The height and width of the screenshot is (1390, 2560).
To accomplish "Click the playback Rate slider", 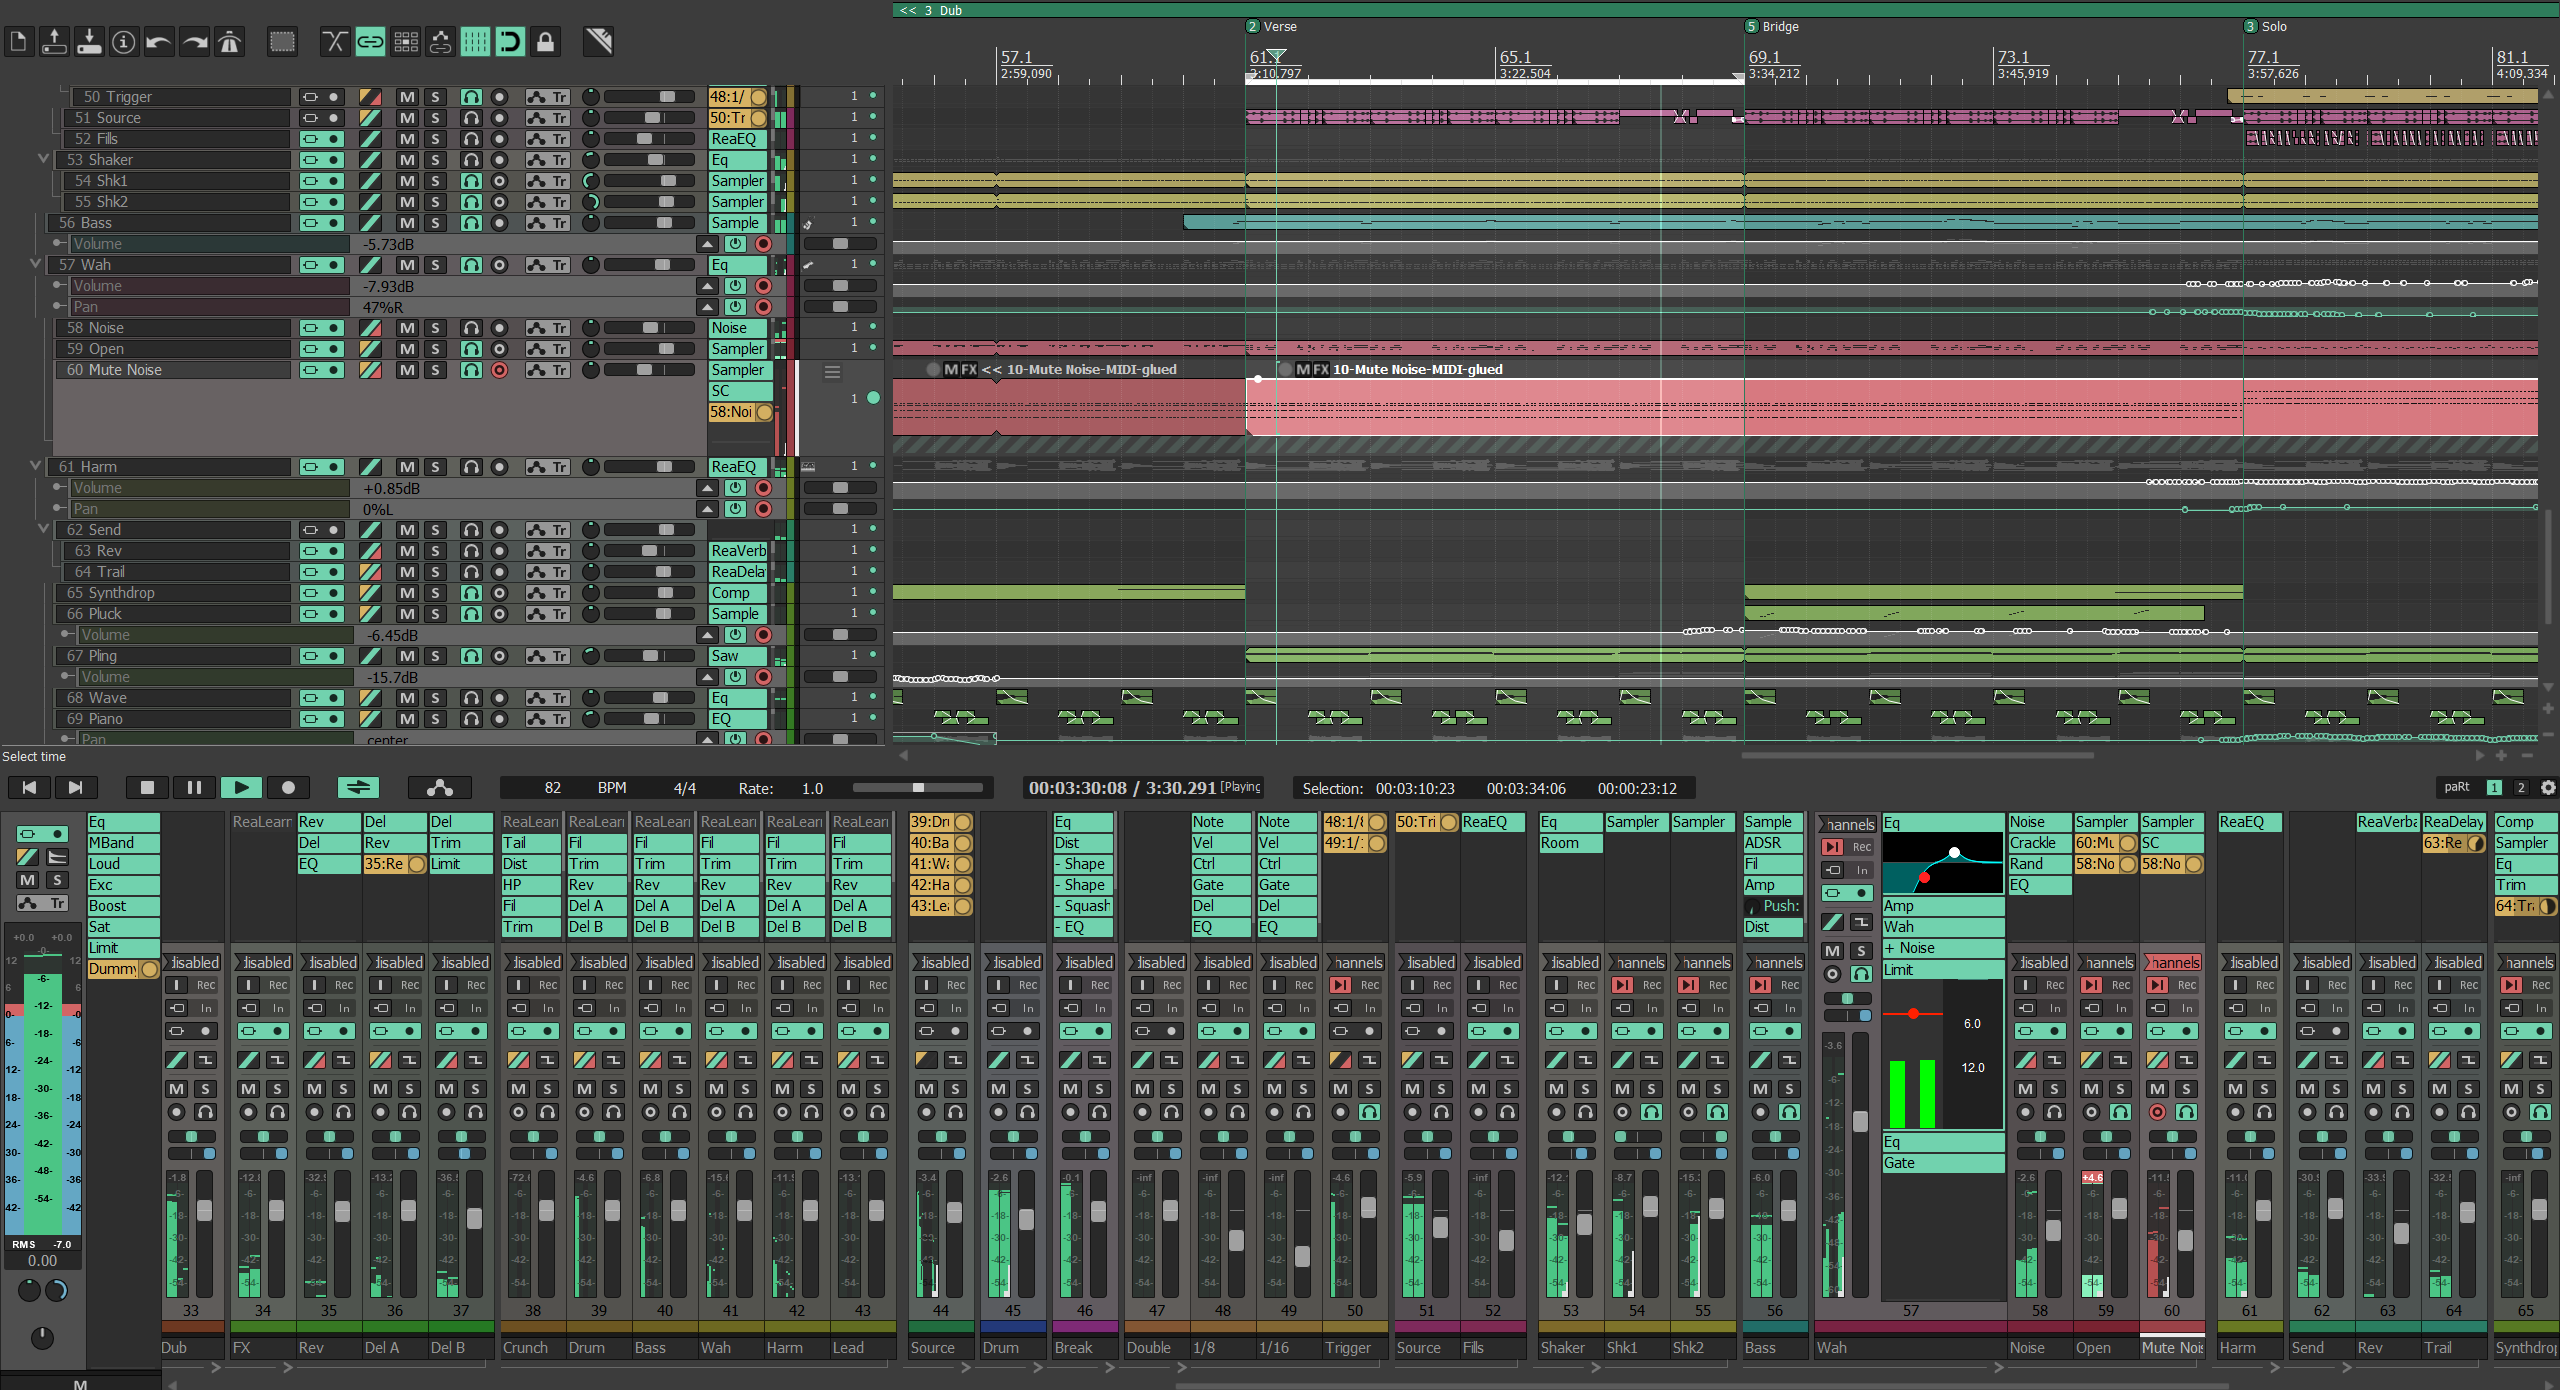I will [x=918, y=788].
